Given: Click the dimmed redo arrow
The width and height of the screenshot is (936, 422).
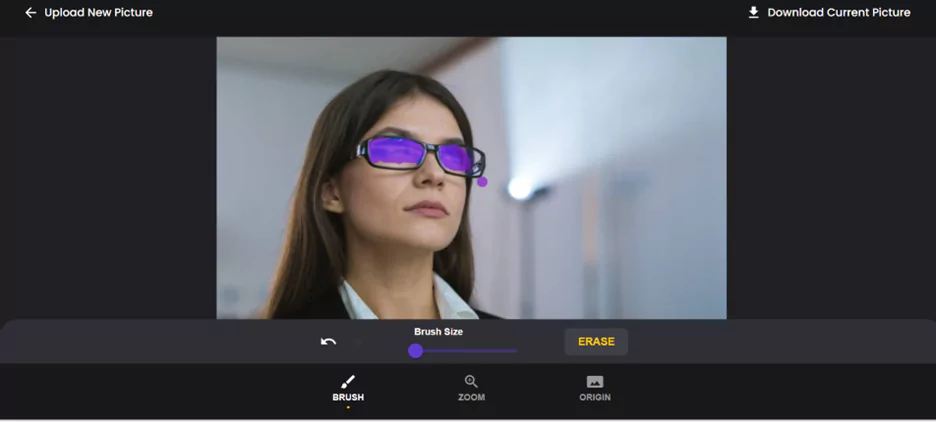Looking at the screenshot, I should (357, 341).
